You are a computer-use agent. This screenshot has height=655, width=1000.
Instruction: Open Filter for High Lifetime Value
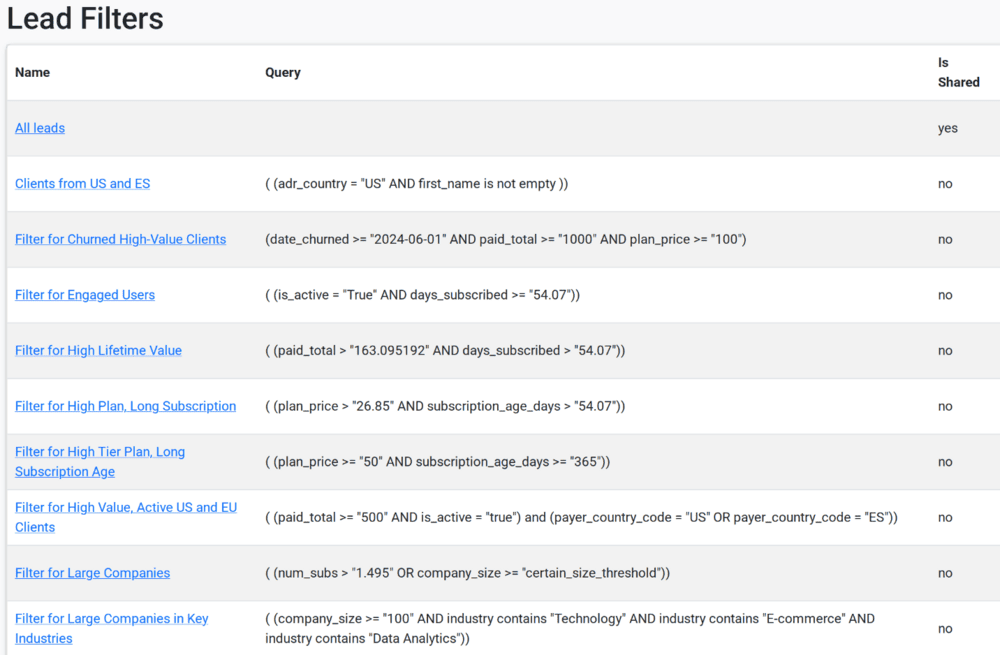[x=98, y=351]
